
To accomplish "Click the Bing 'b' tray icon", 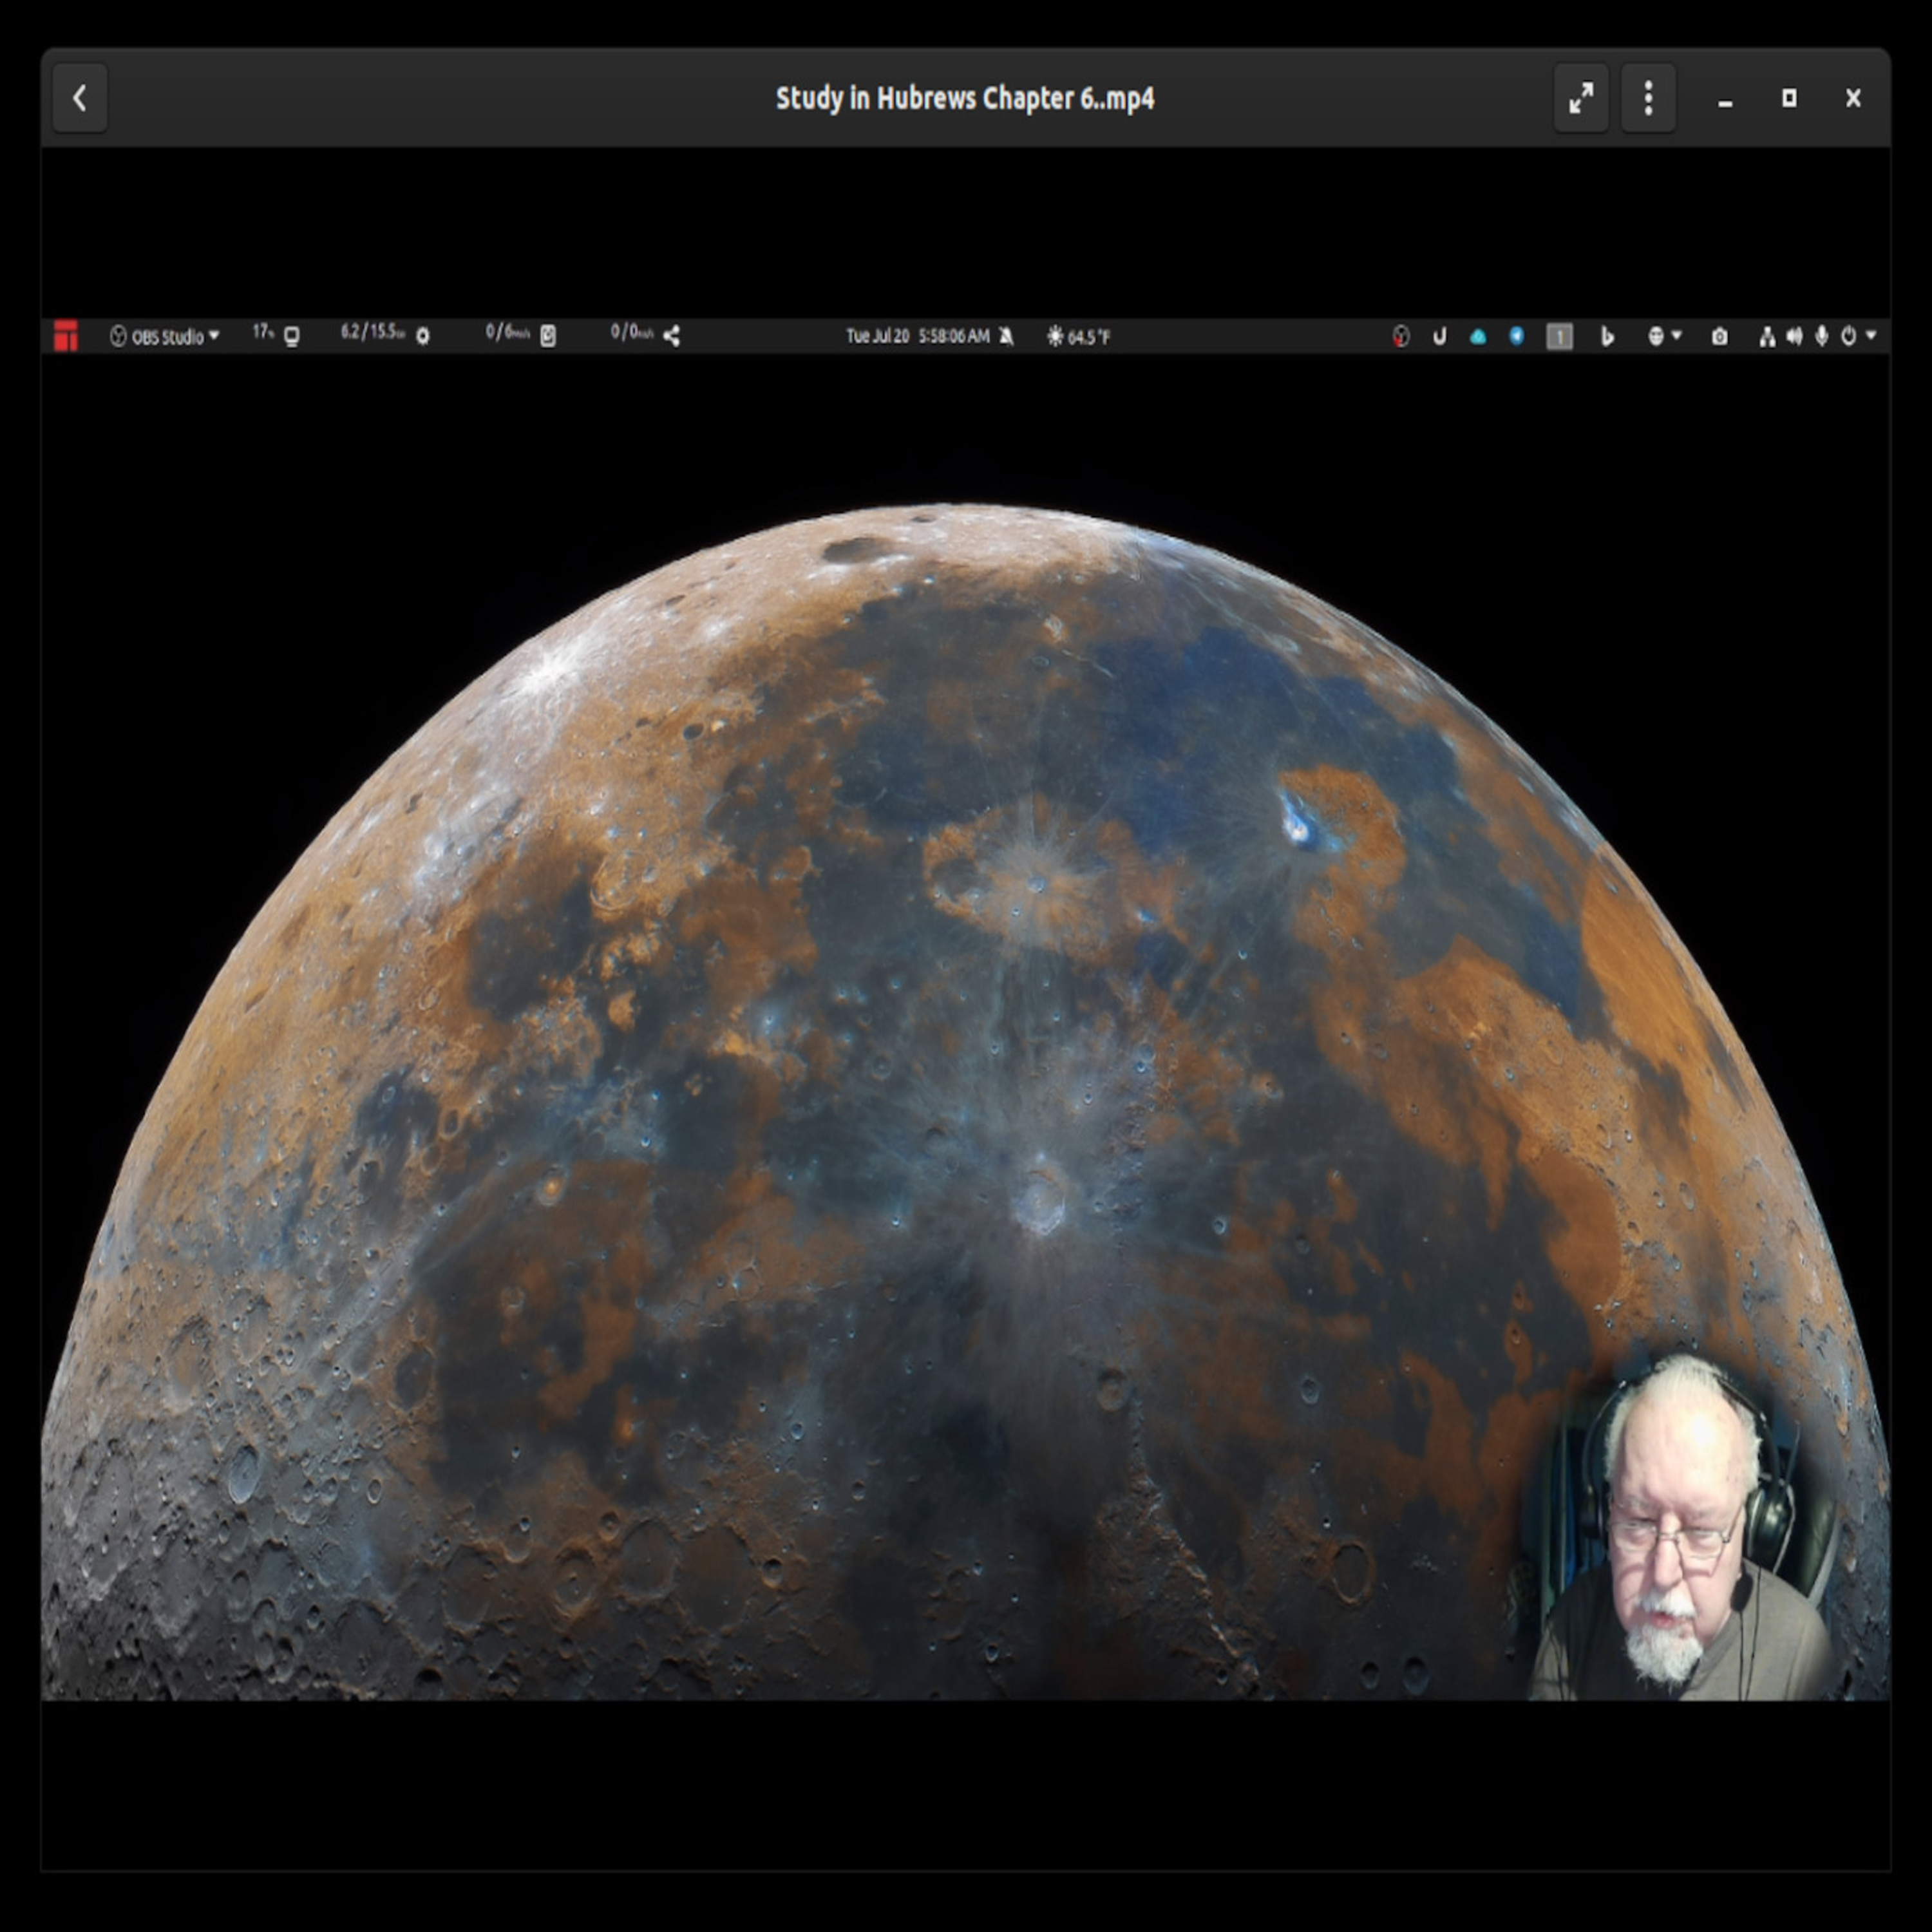I will pos(1608,337).
